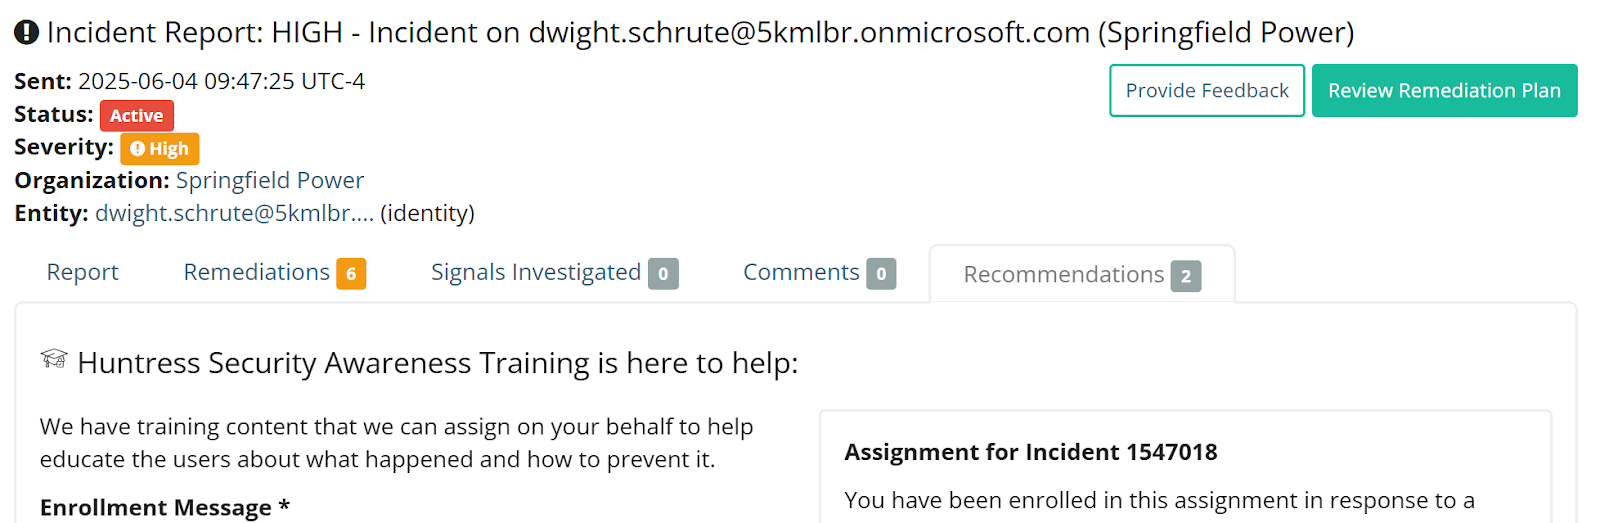This screenshot has width=1600, height=523.
Task: Click the Provide Feedback button
Action: 1207,91
